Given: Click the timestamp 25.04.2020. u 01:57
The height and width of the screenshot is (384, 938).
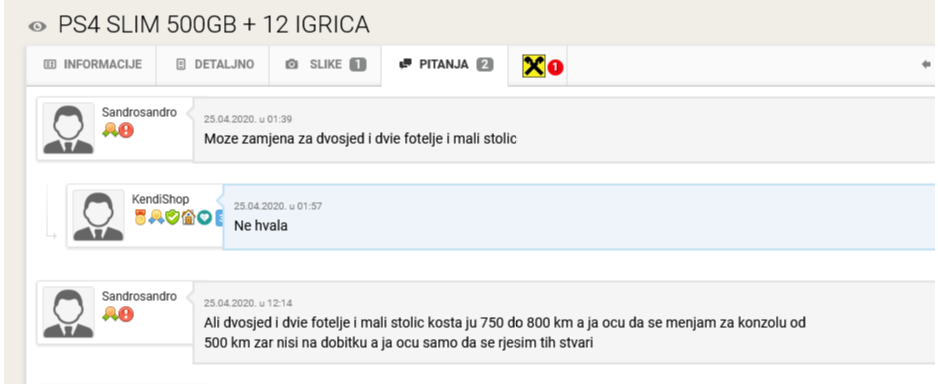Looking at the screenshot, I should [x=278, y=206].
